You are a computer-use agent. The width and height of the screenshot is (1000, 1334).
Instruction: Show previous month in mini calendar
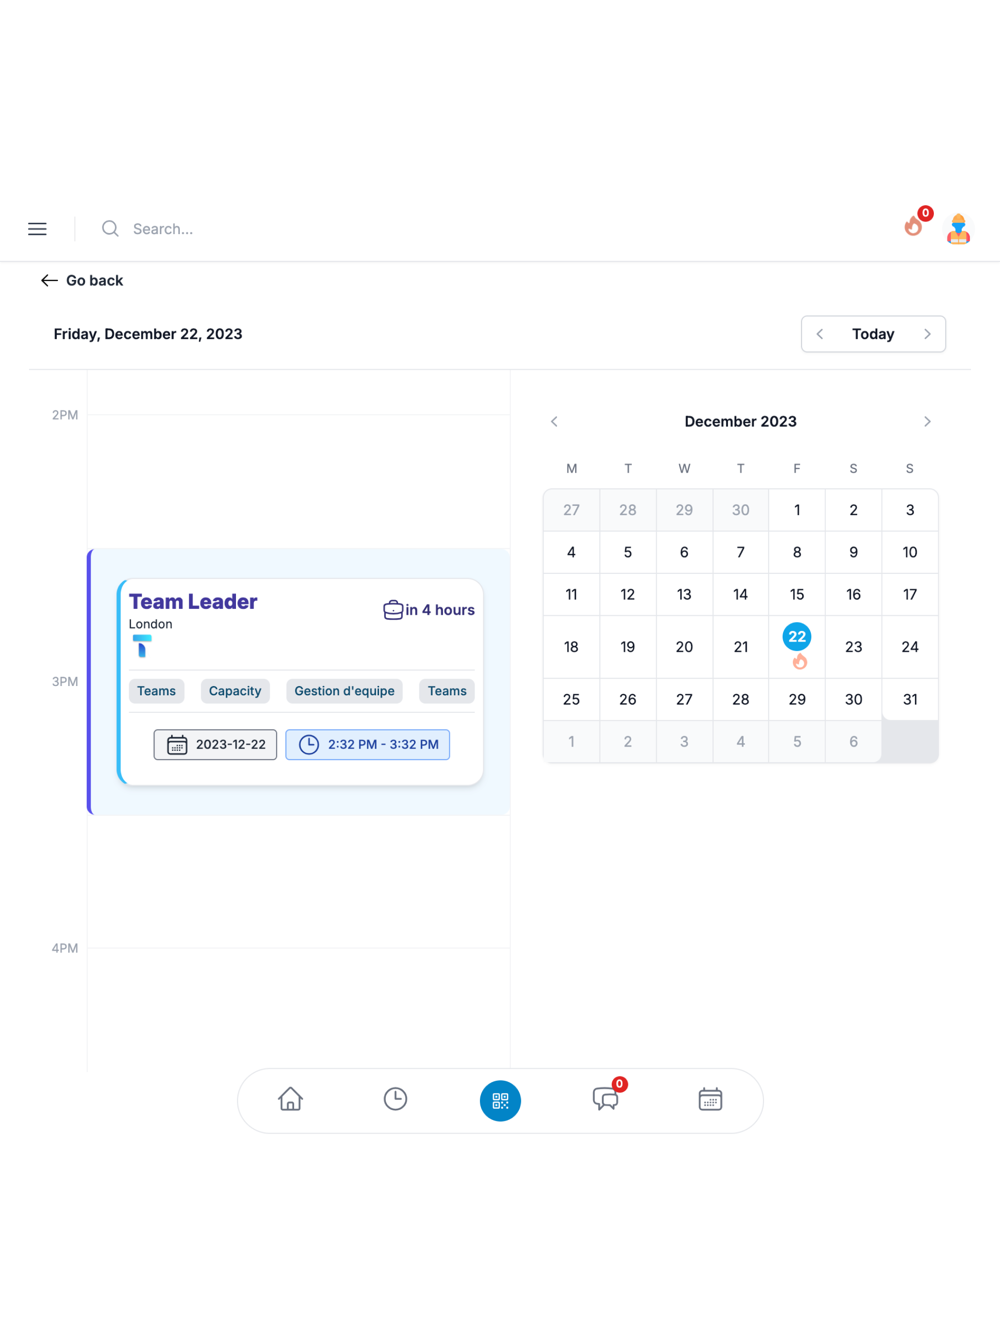coord(554,422)
